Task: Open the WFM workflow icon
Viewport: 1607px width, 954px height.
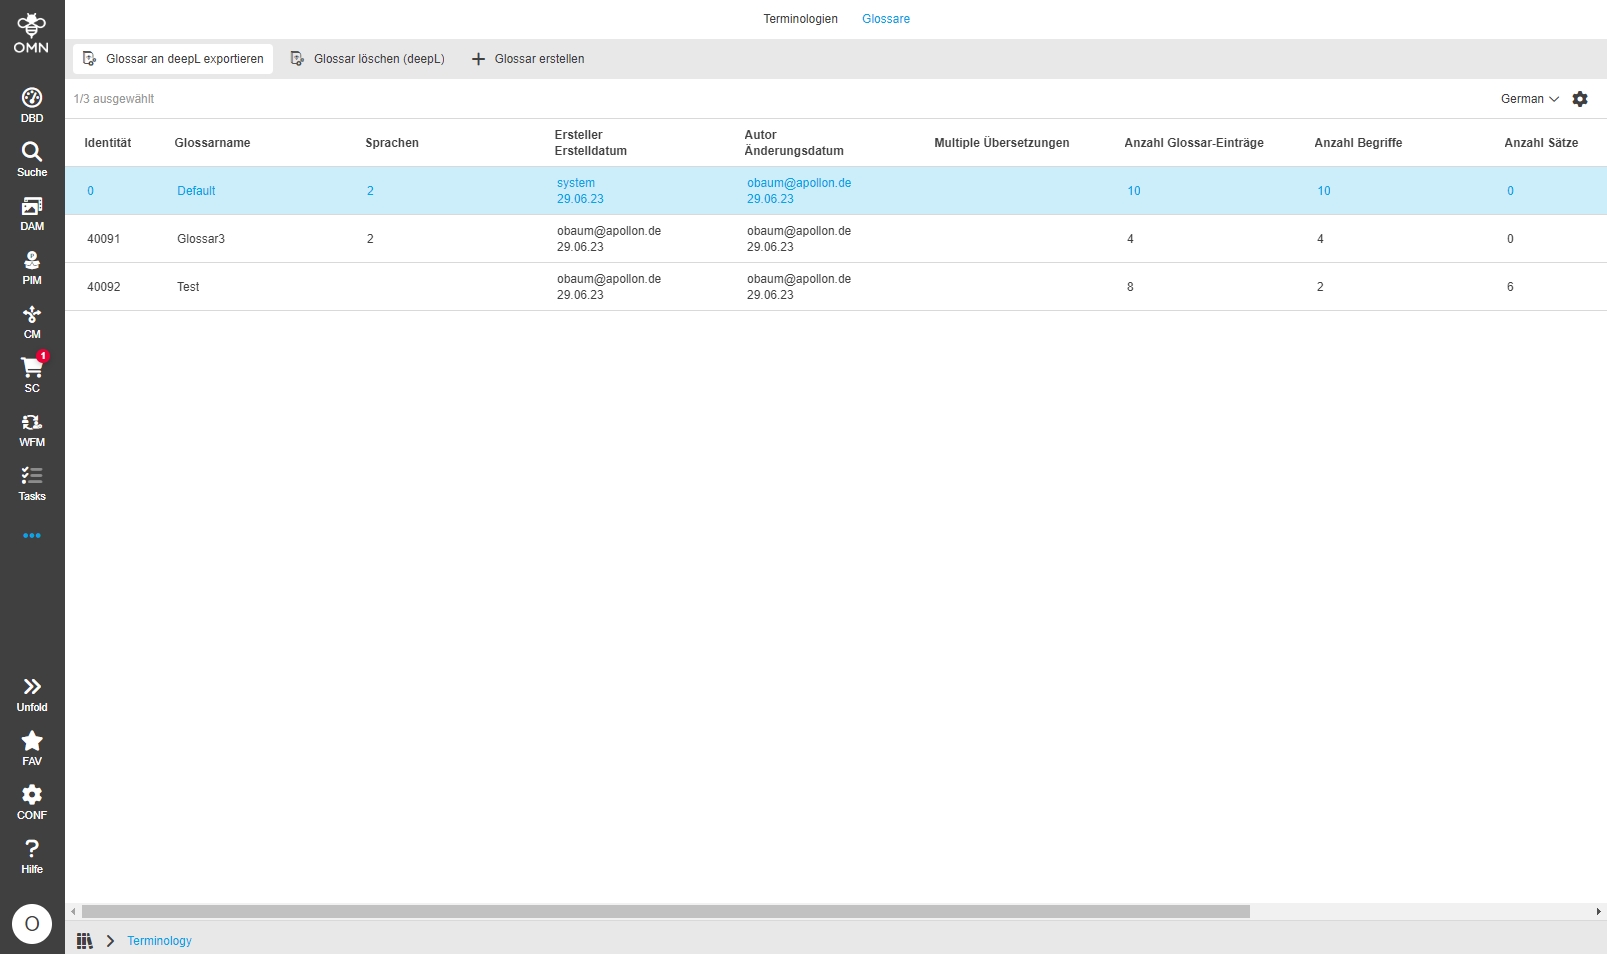Action: pos(32,428)
